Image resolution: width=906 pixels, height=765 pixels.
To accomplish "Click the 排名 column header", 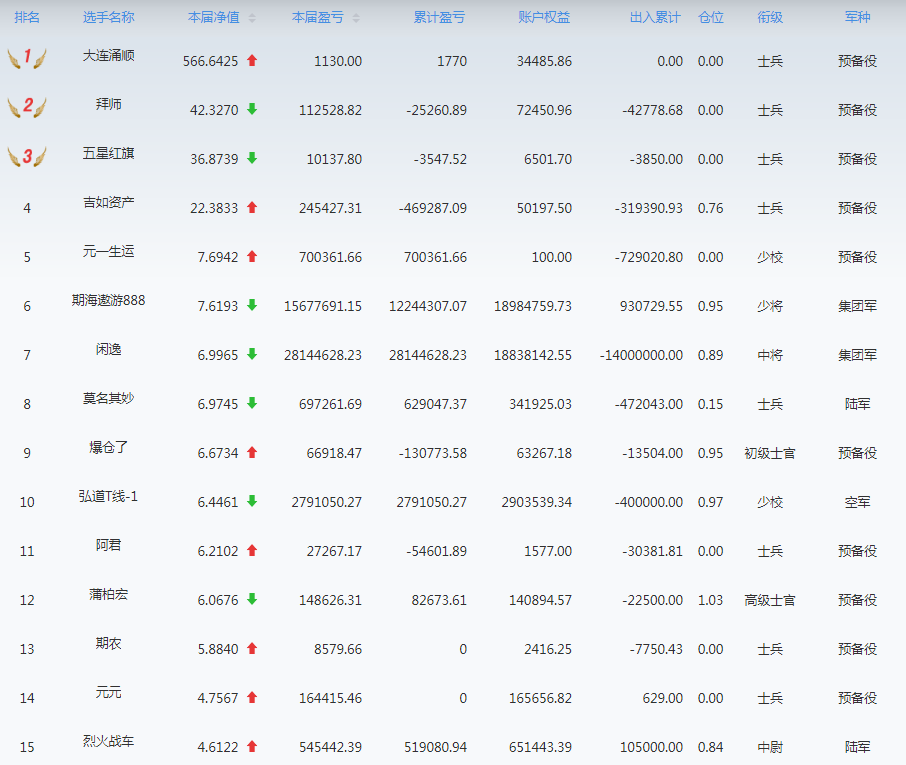I will [27, 17].
